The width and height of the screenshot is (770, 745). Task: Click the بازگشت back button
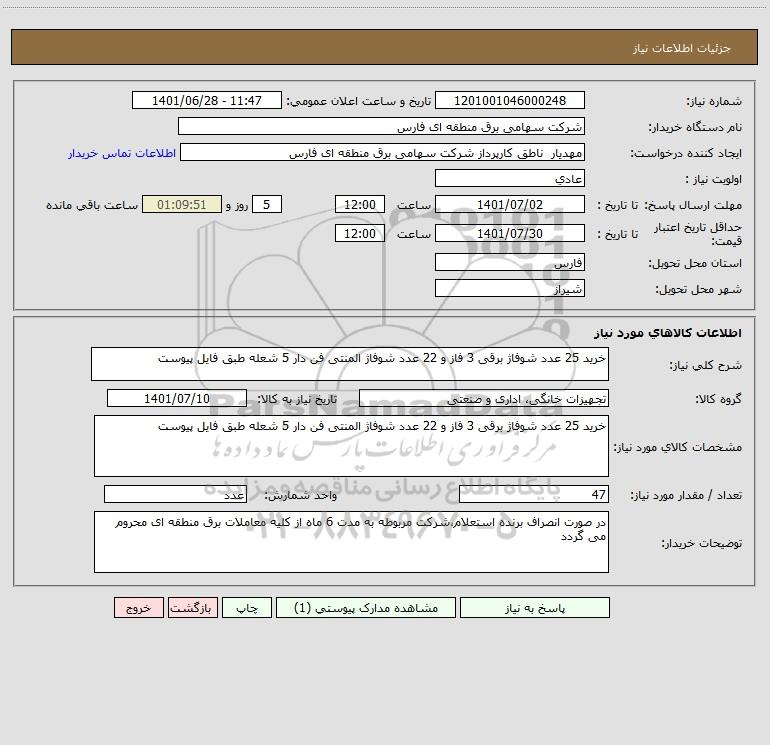pos(192,607)
